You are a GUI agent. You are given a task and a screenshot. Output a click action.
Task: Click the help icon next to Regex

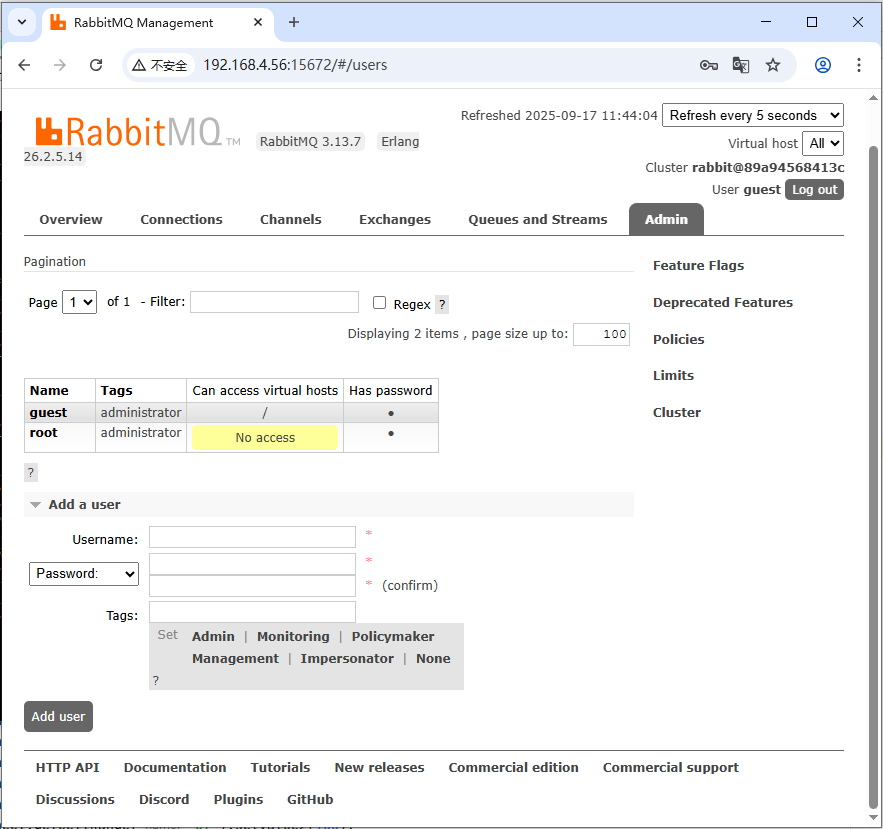pyautogui.click(x=442, y=305)
